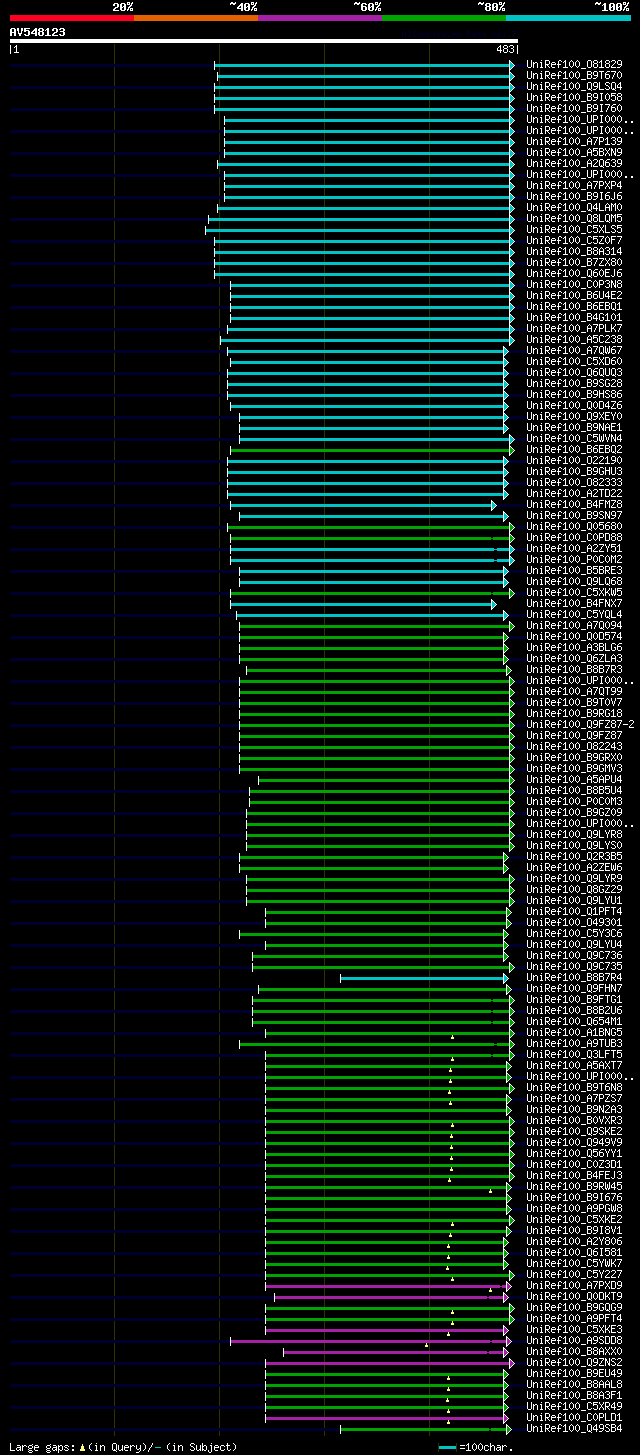Viewport: 640px width, 1455px height.
Task: Click UniRef100_C0P3N8 label
Action: [x=574, y=284]
